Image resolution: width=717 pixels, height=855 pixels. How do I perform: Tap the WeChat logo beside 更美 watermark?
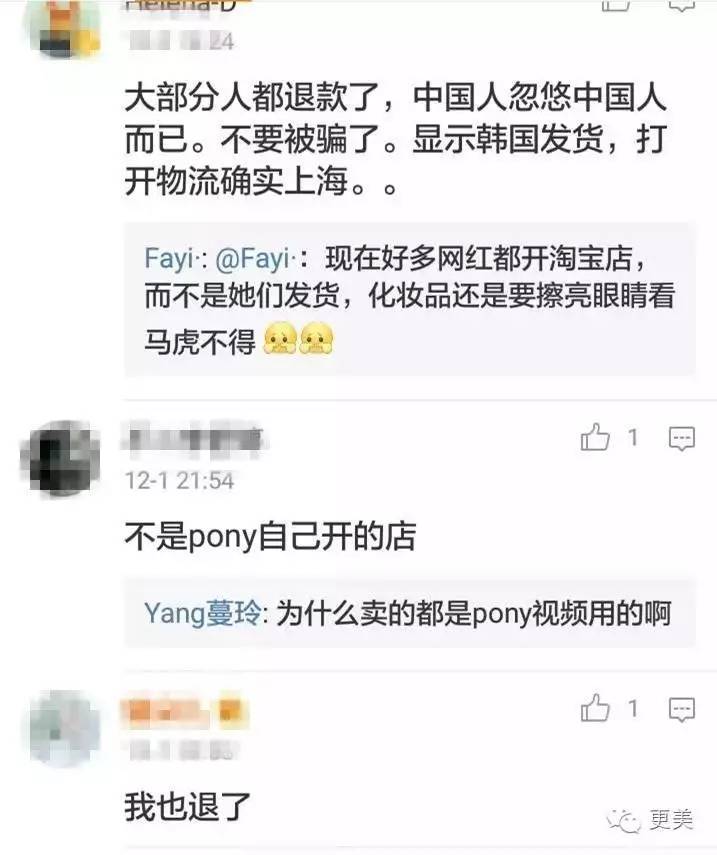coord(624,820)
